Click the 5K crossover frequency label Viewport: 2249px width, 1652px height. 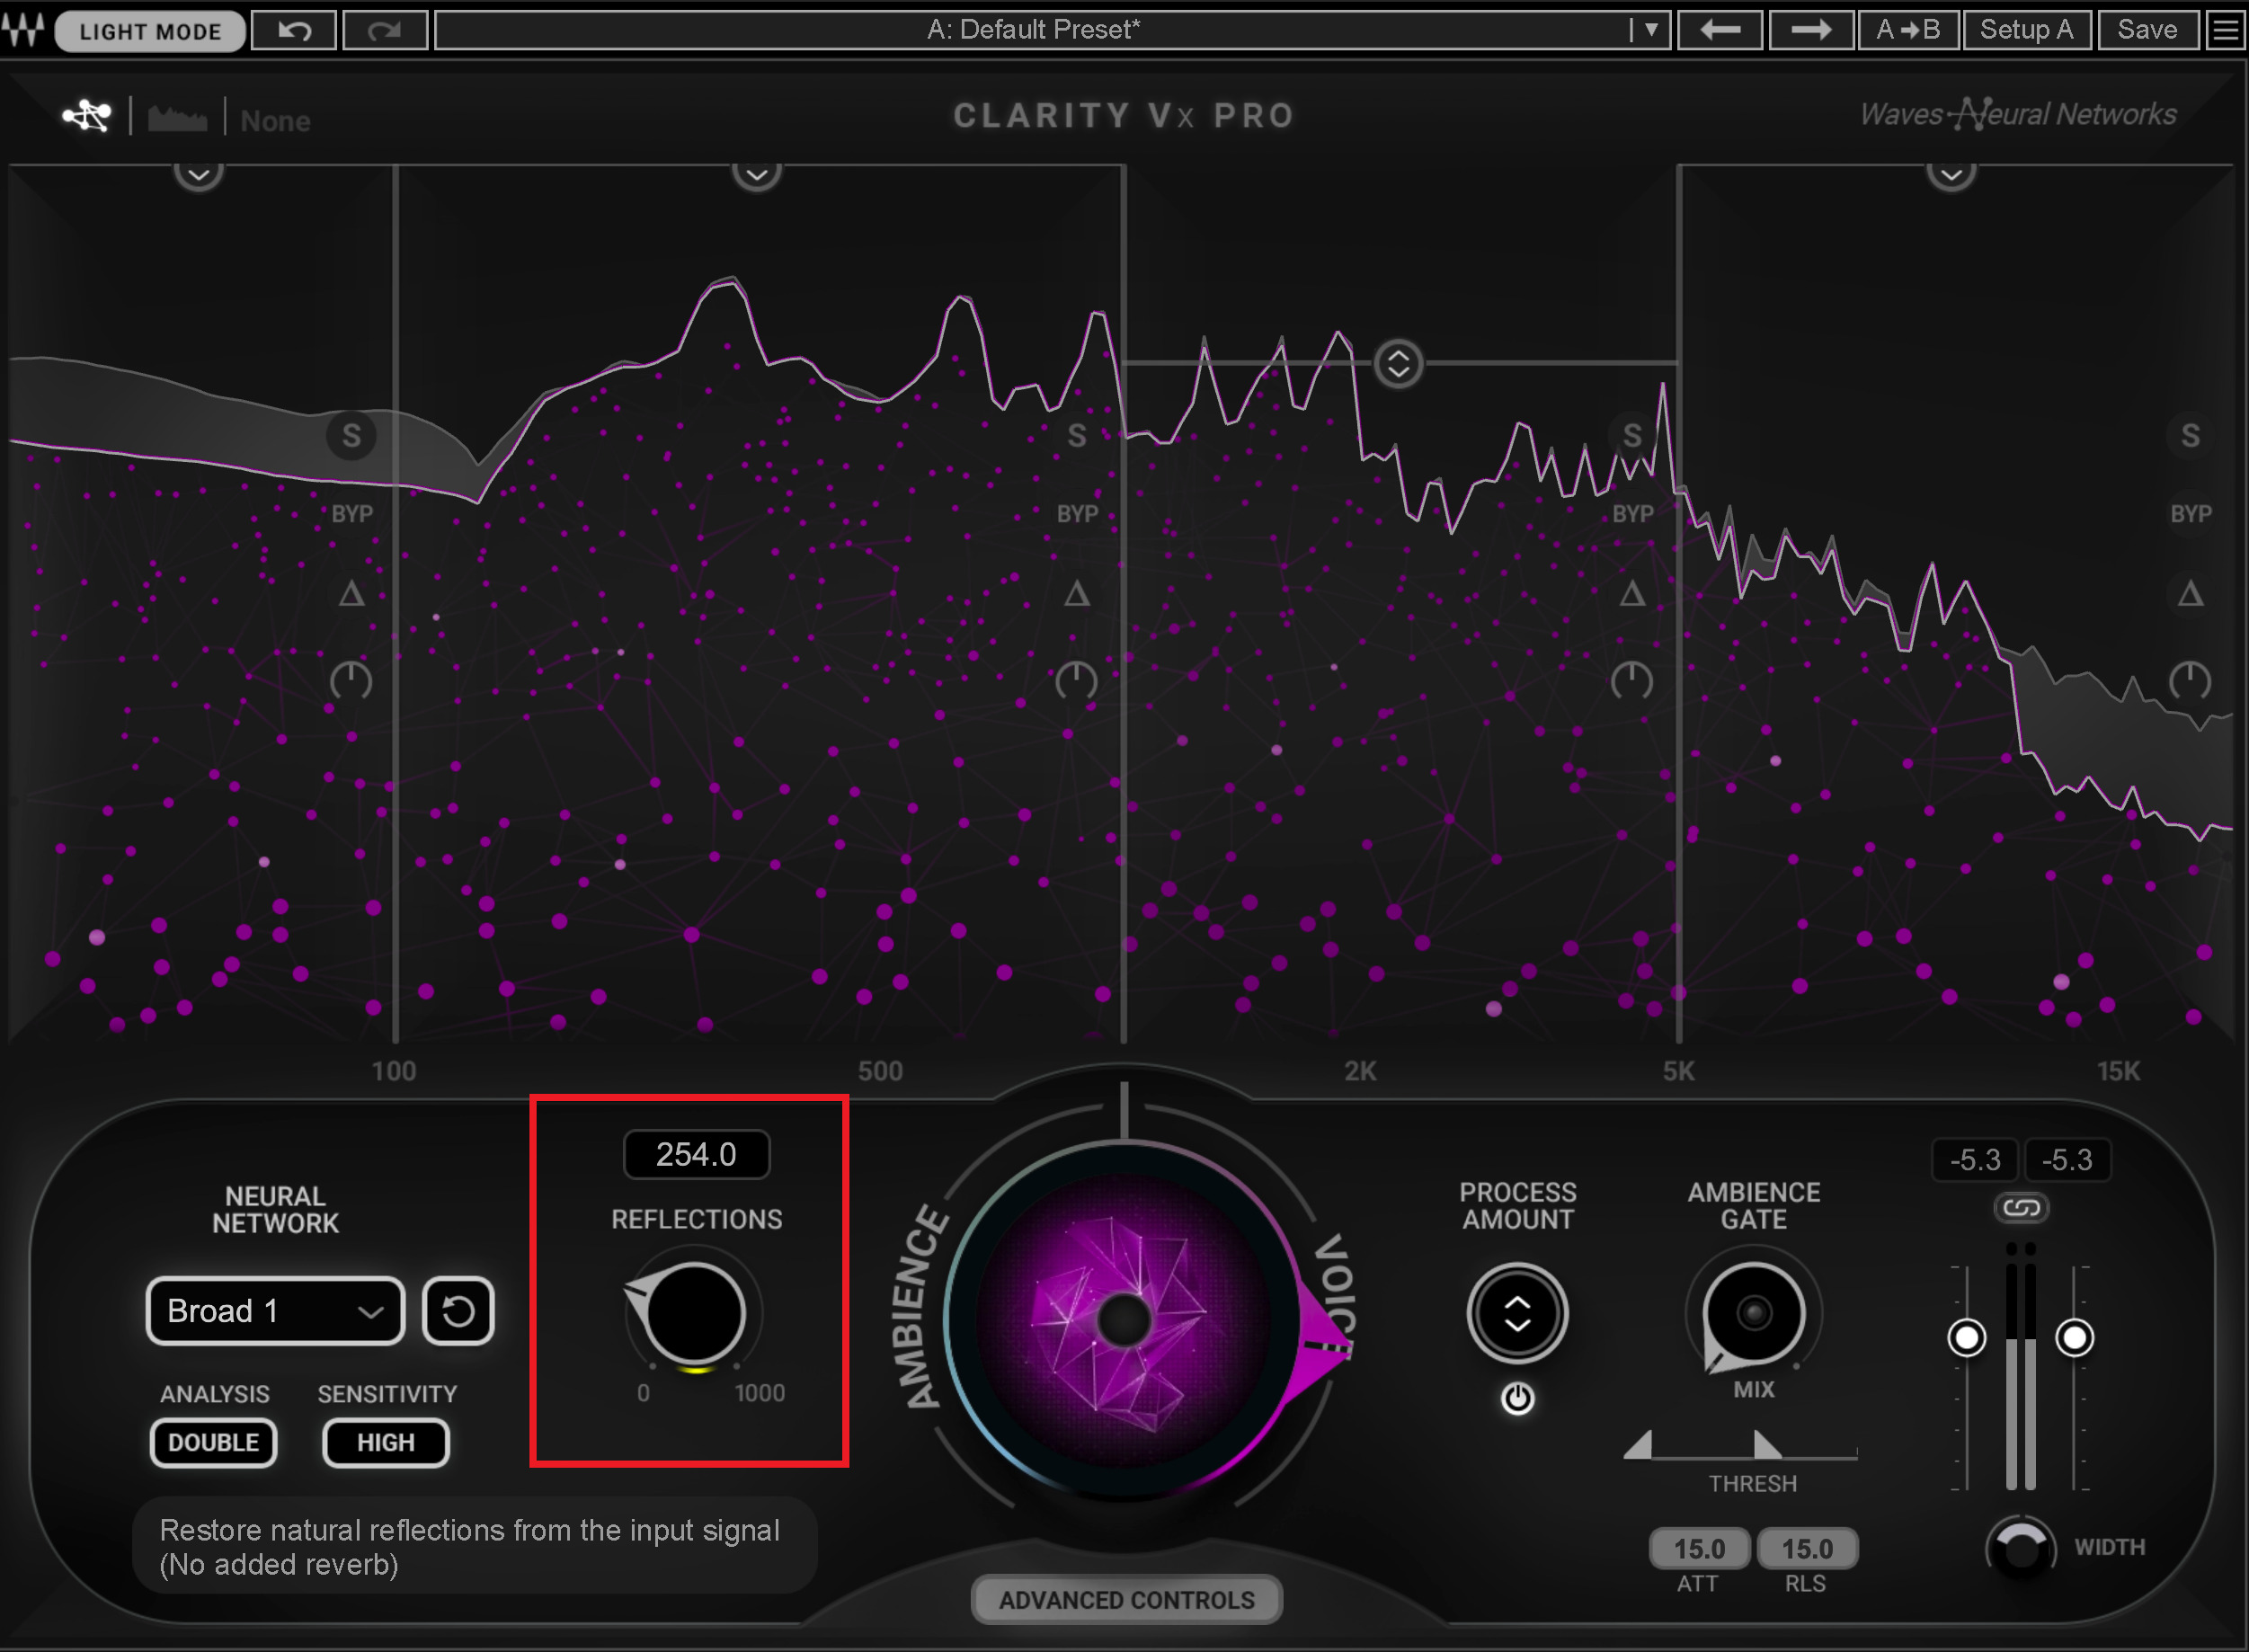1678,1072
